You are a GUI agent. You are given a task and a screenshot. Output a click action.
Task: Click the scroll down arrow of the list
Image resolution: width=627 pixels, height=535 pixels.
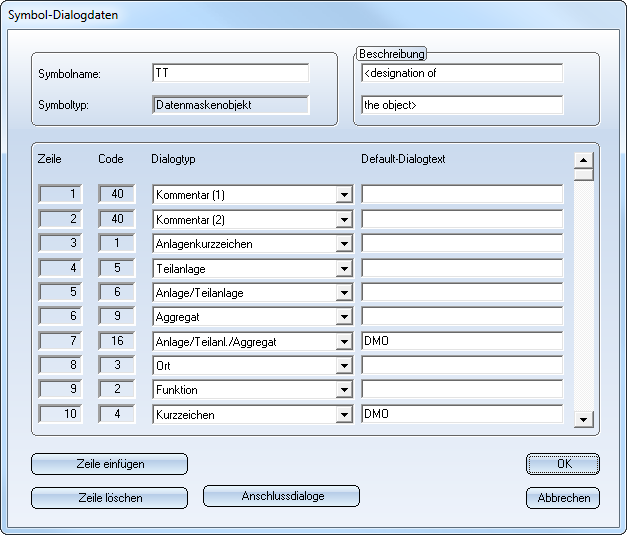pos(583,420)
